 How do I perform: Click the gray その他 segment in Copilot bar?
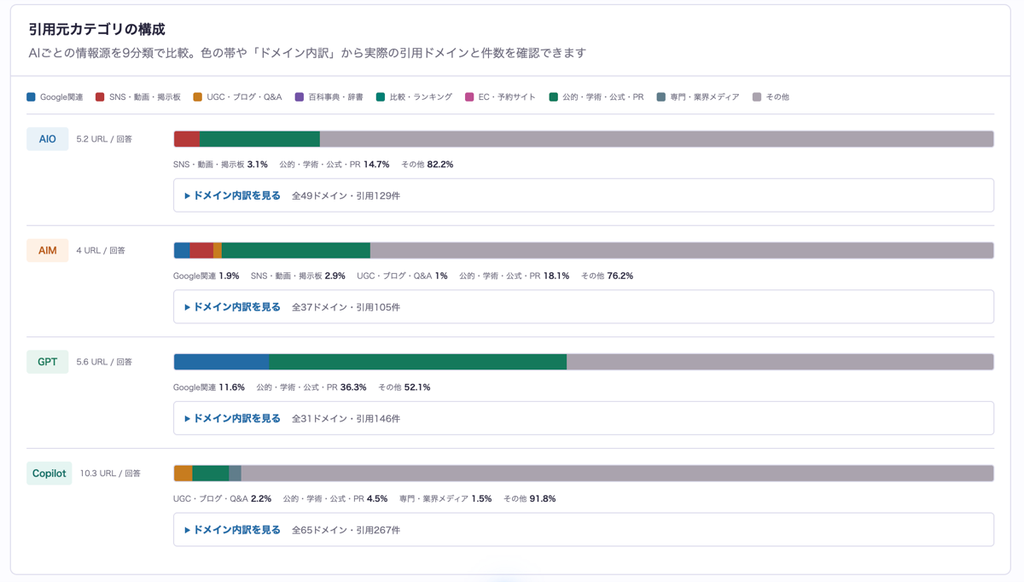[x=618, y=473]
